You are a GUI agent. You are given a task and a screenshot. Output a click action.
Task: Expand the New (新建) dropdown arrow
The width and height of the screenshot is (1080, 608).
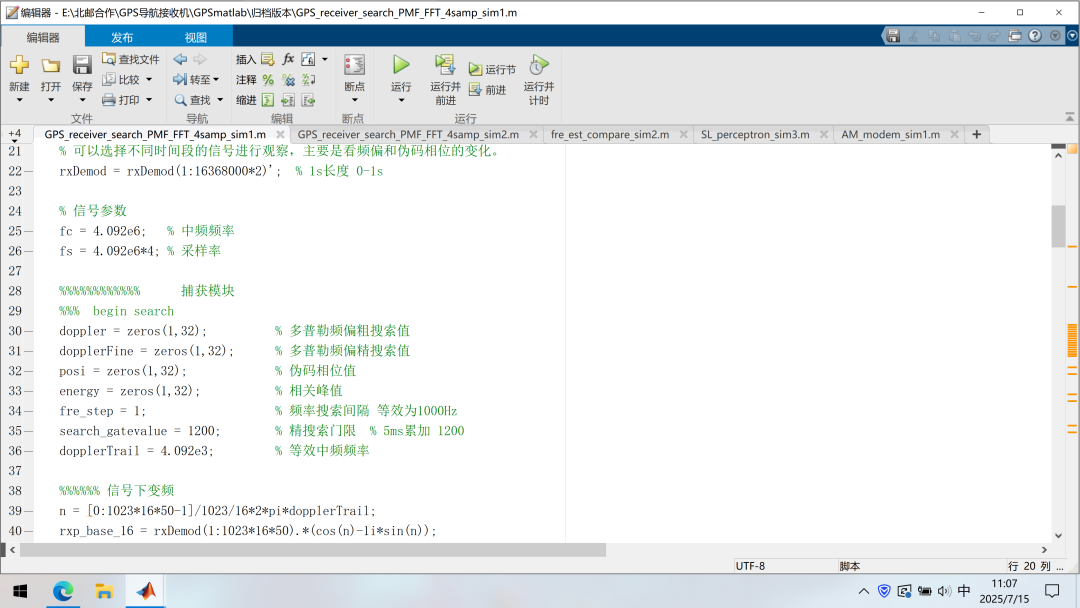coord(19,100)
